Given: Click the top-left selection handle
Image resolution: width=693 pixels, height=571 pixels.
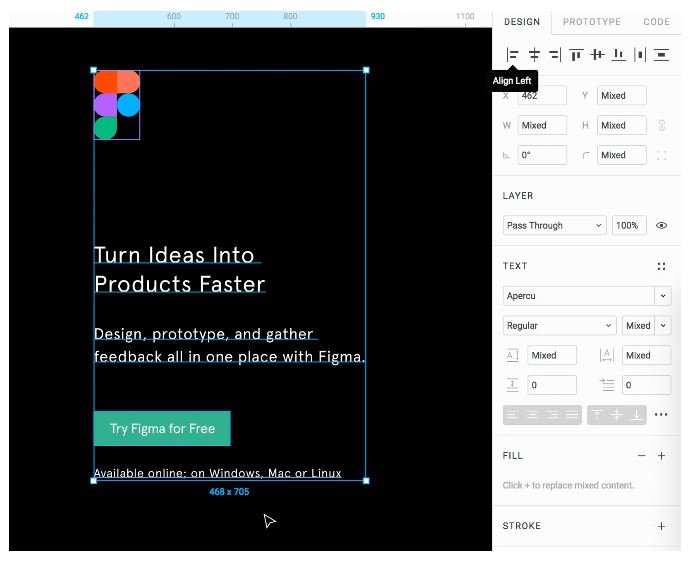Looking at the screenshot, I should (94, 70).
